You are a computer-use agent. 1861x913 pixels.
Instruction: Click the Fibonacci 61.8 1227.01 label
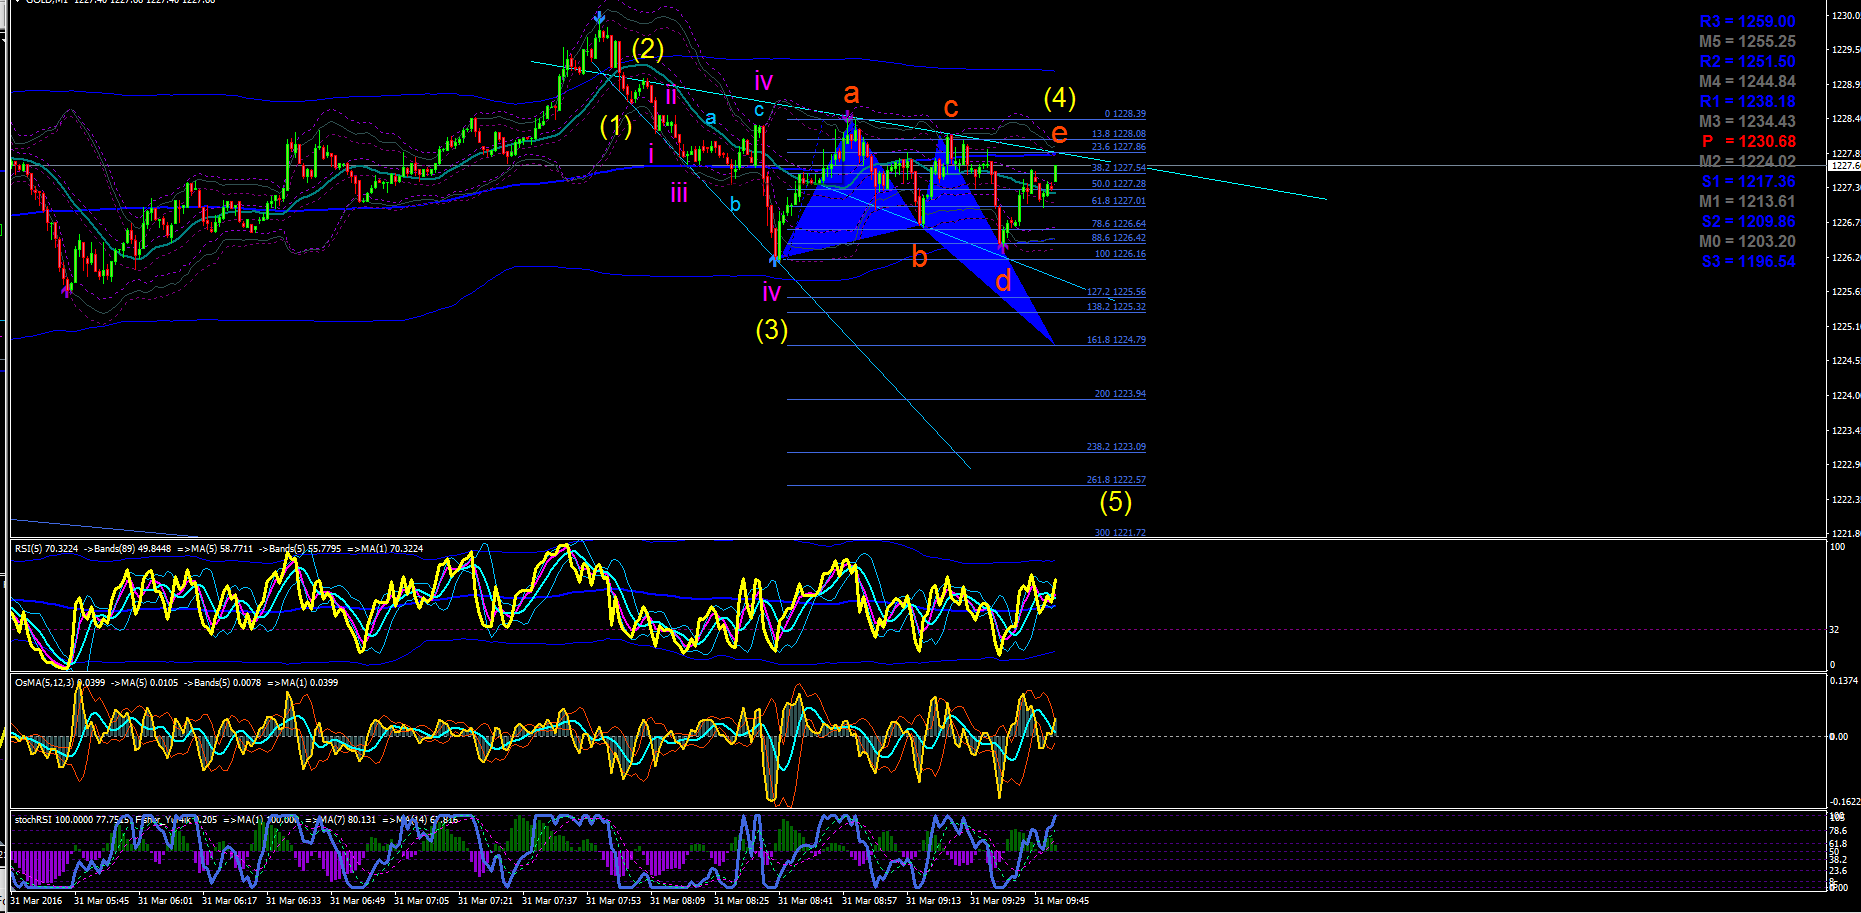1119,201
